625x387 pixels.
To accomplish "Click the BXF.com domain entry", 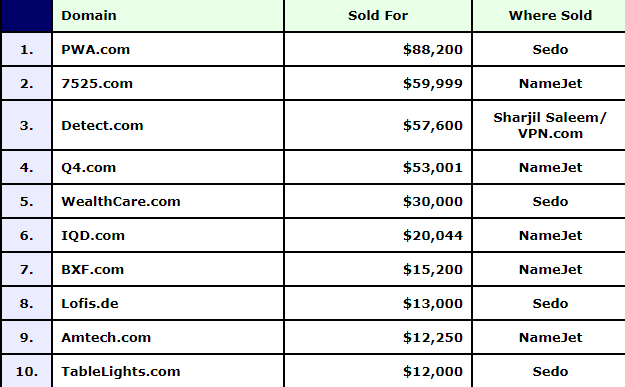I will pos(92,269).
